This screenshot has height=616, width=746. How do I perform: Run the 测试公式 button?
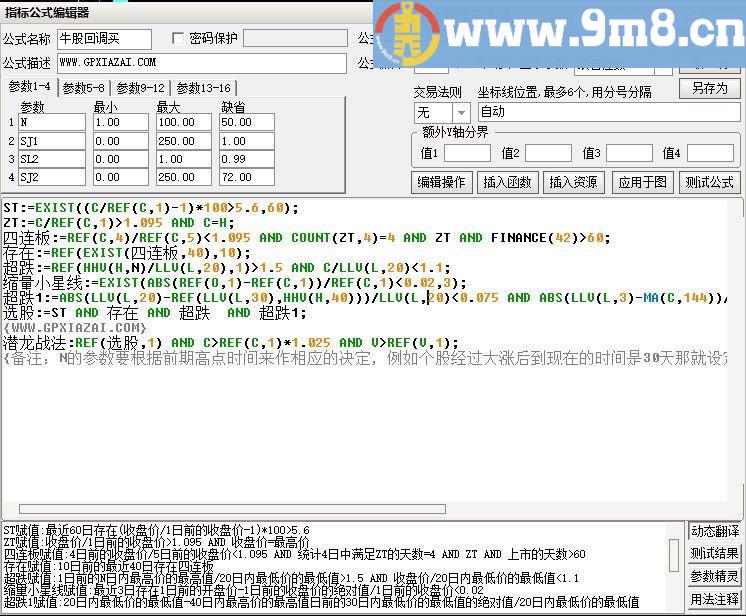[709, 182]
